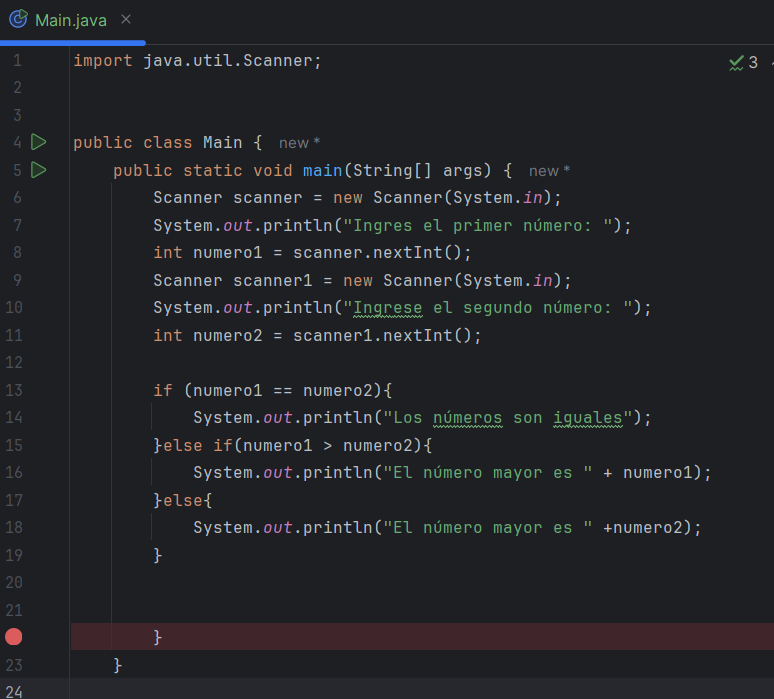Place cursor on 'import' keyword line 1

coord(103,61)
